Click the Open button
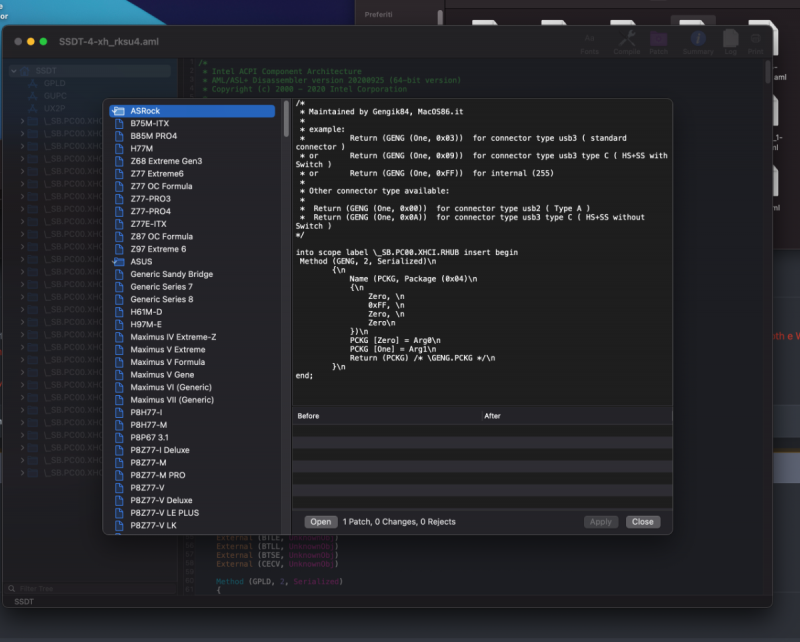Screen dimensions: 800x642 (321, 522)
